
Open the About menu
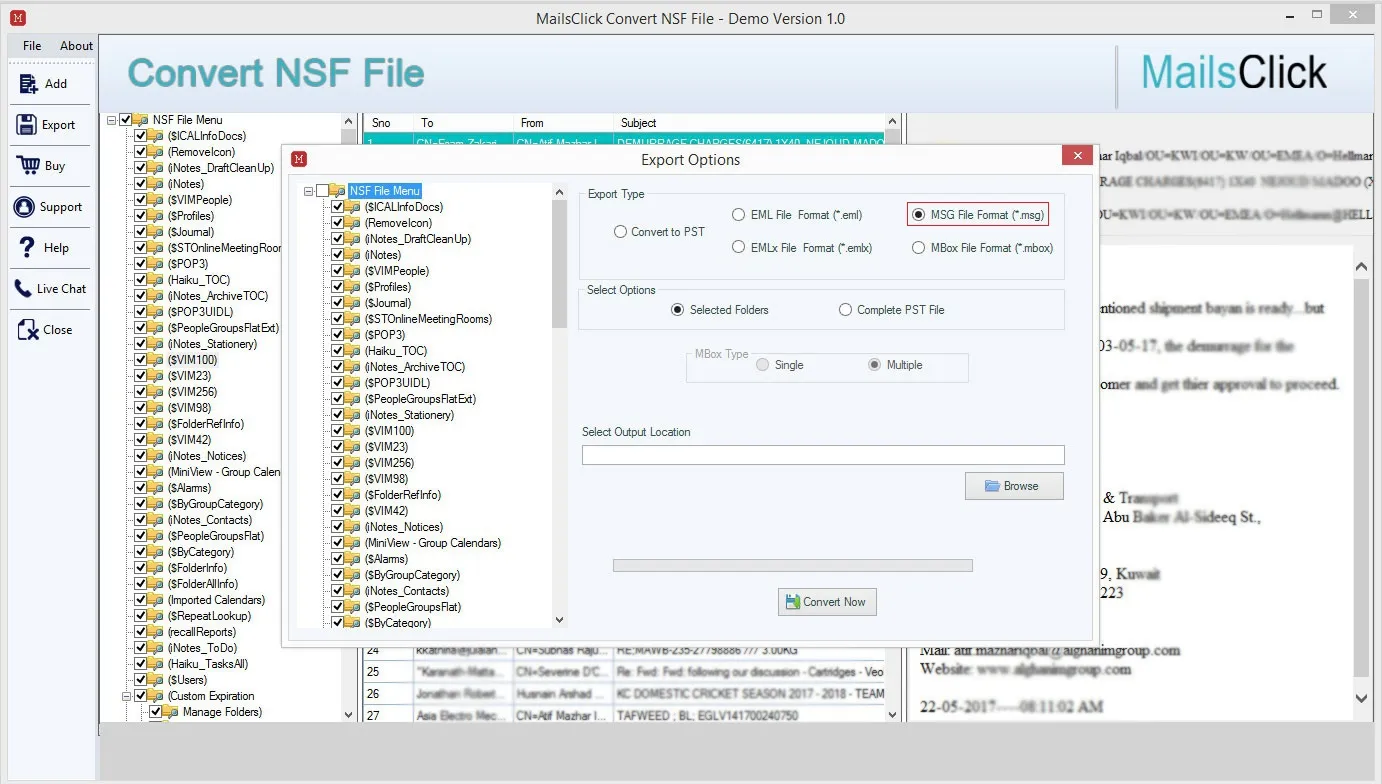(x=76, y=46)
